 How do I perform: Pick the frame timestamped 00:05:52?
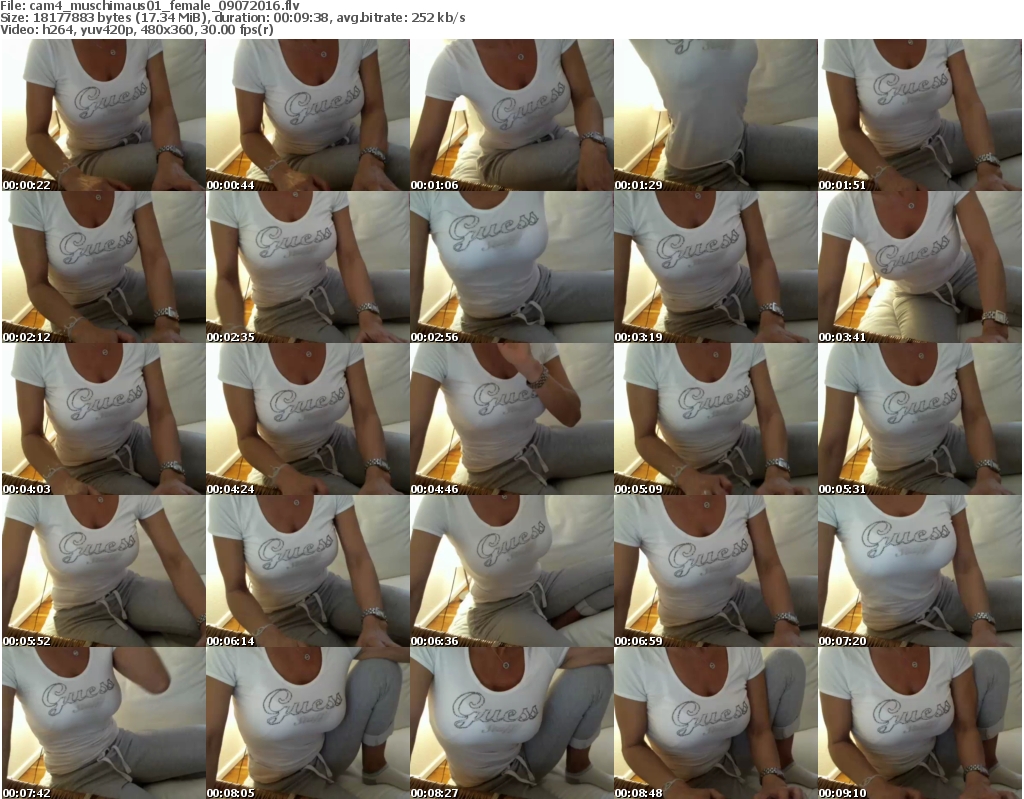tap(103, 571)
